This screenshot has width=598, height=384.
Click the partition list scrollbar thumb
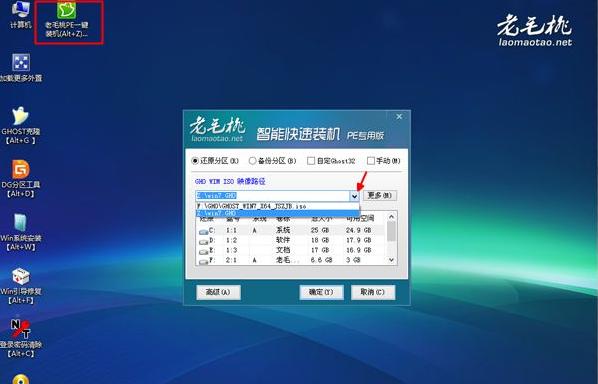pos(391,231)
